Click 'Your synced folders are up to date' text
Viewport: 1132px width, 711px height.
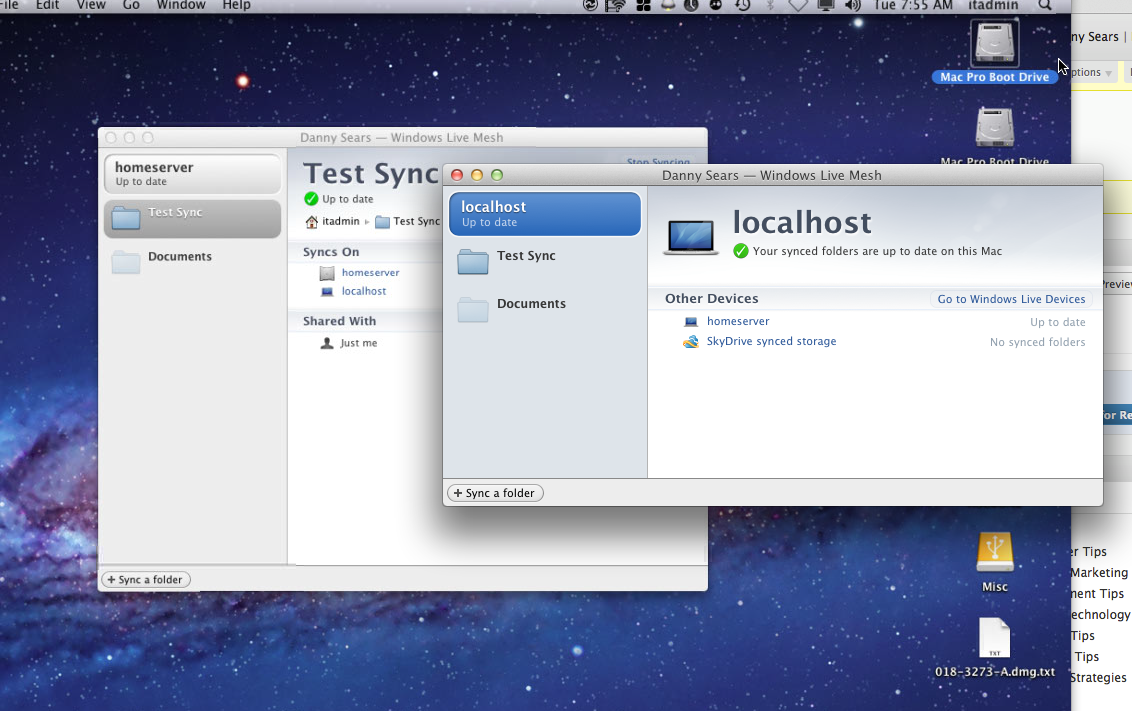877,251
